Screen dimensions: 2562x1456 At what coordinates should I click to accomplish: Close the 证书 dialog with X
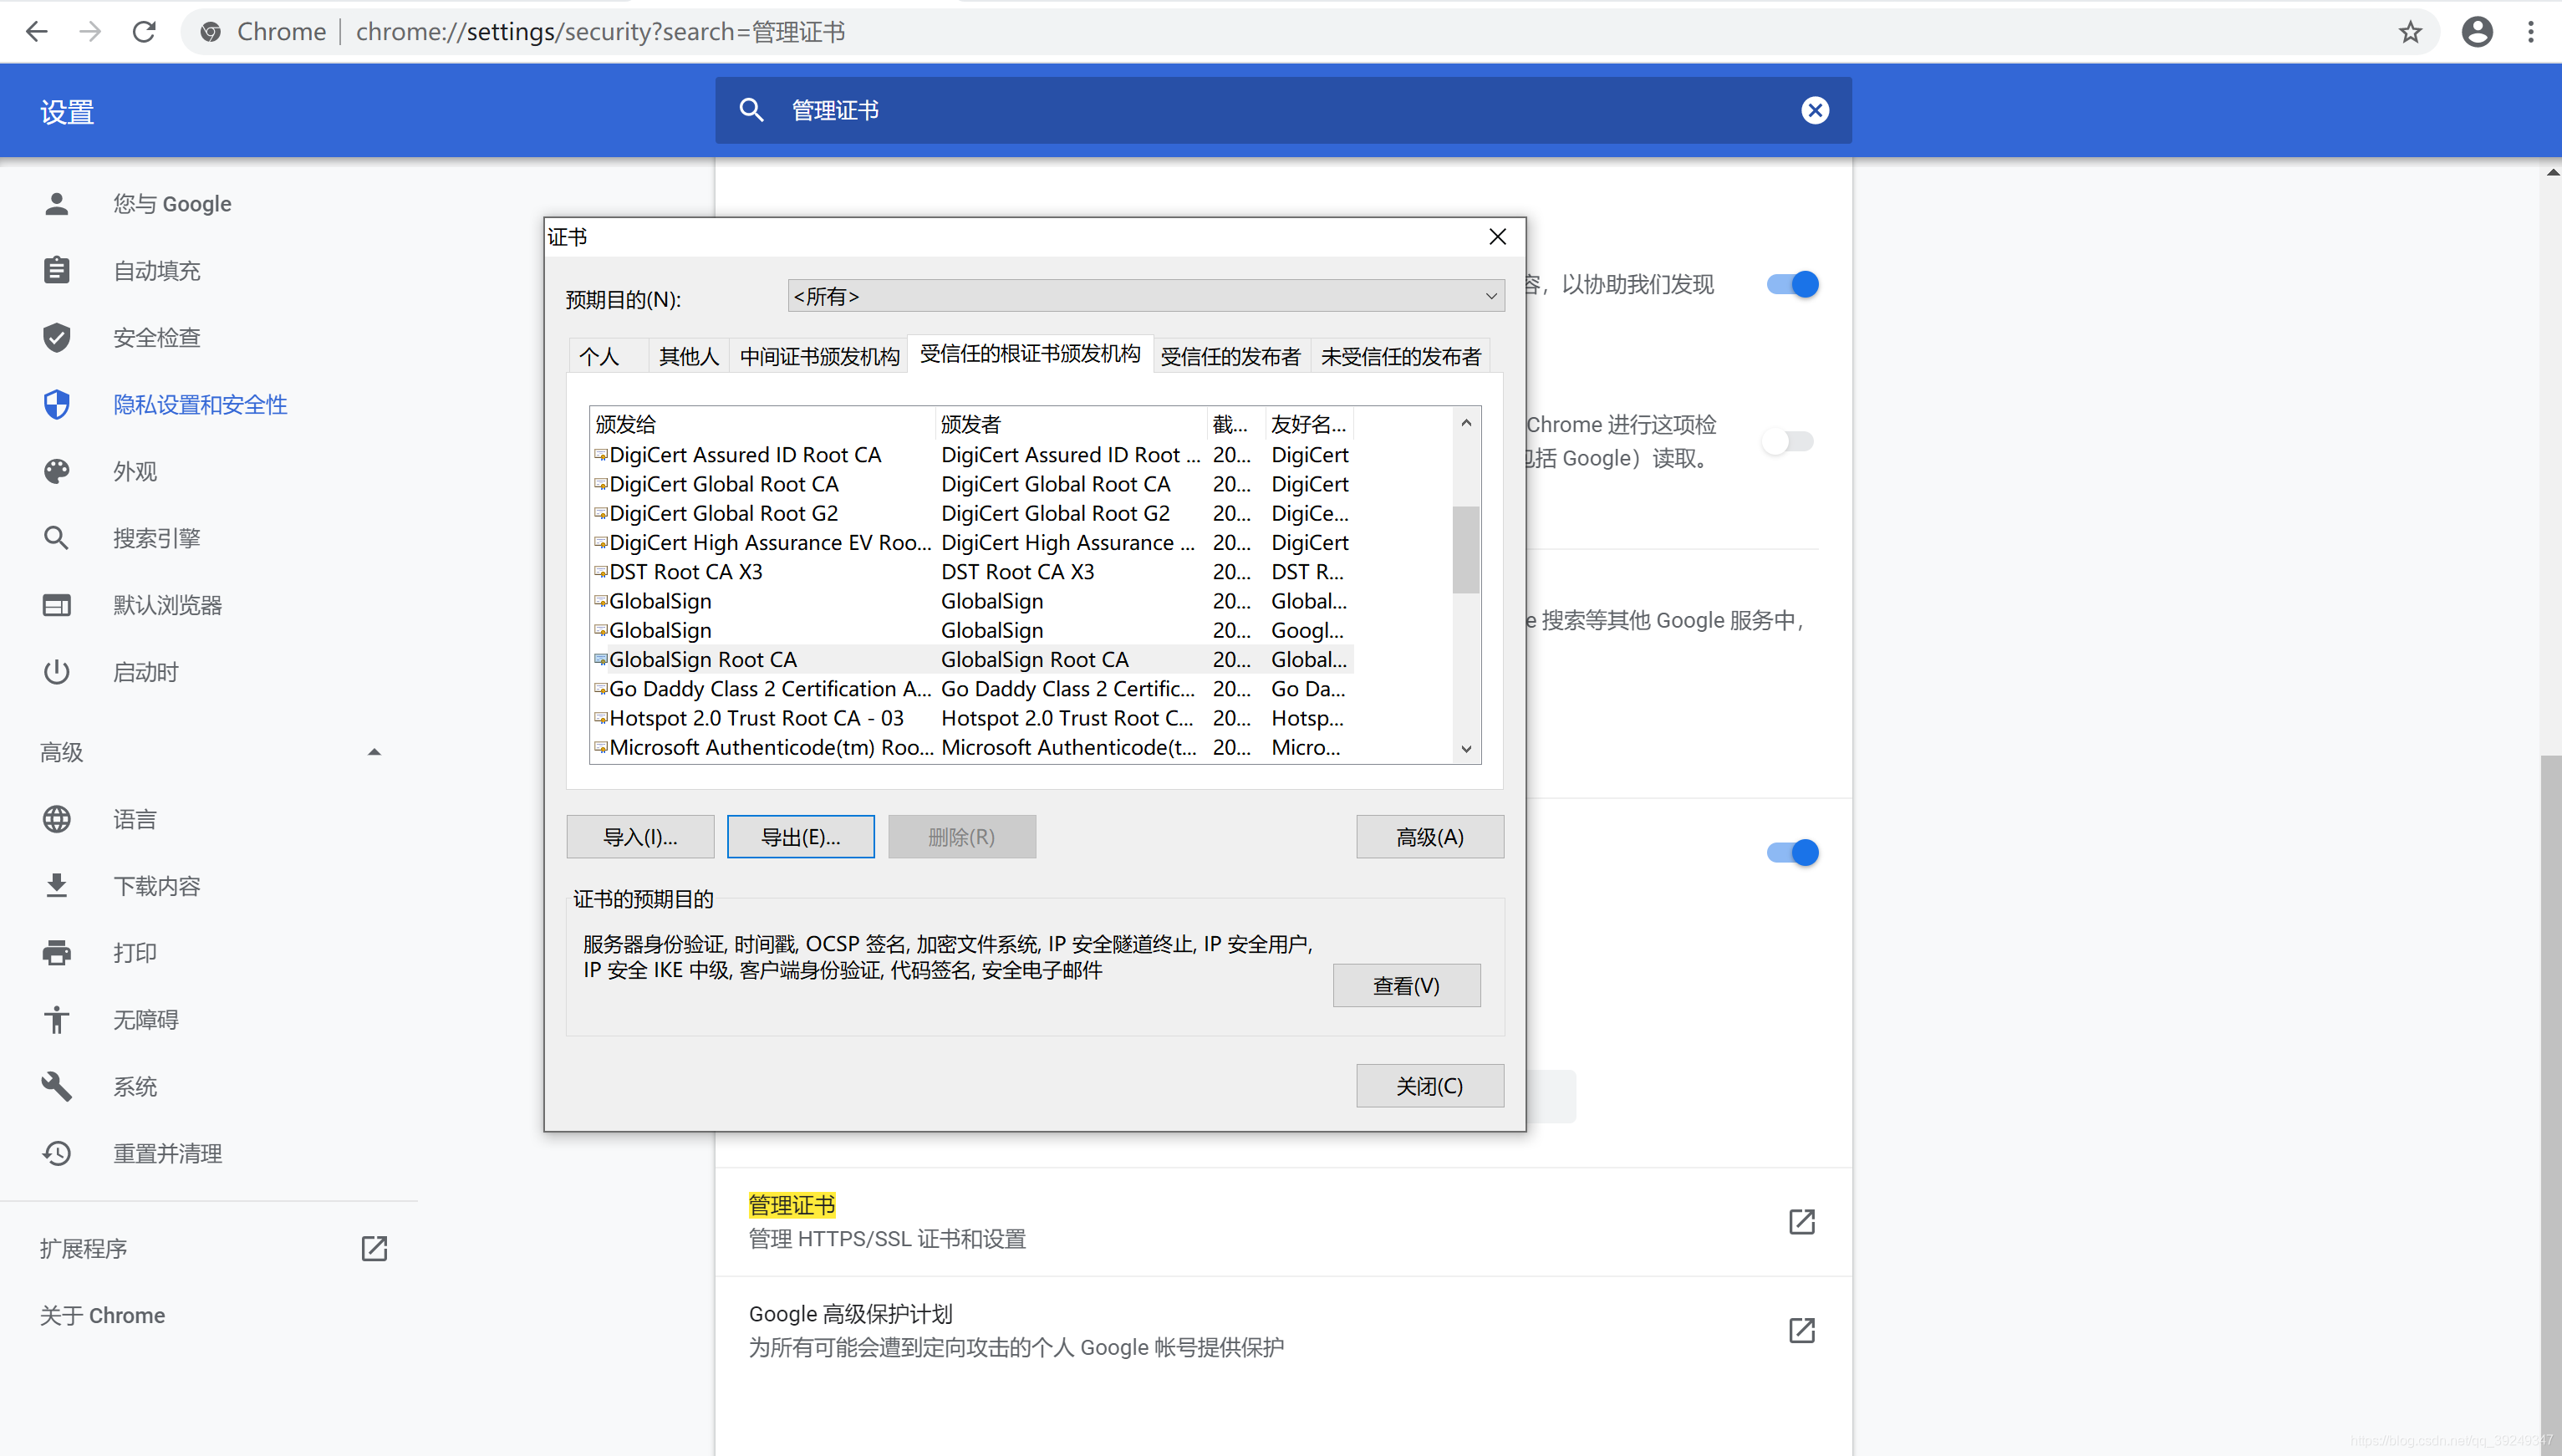click(1497, 237)
